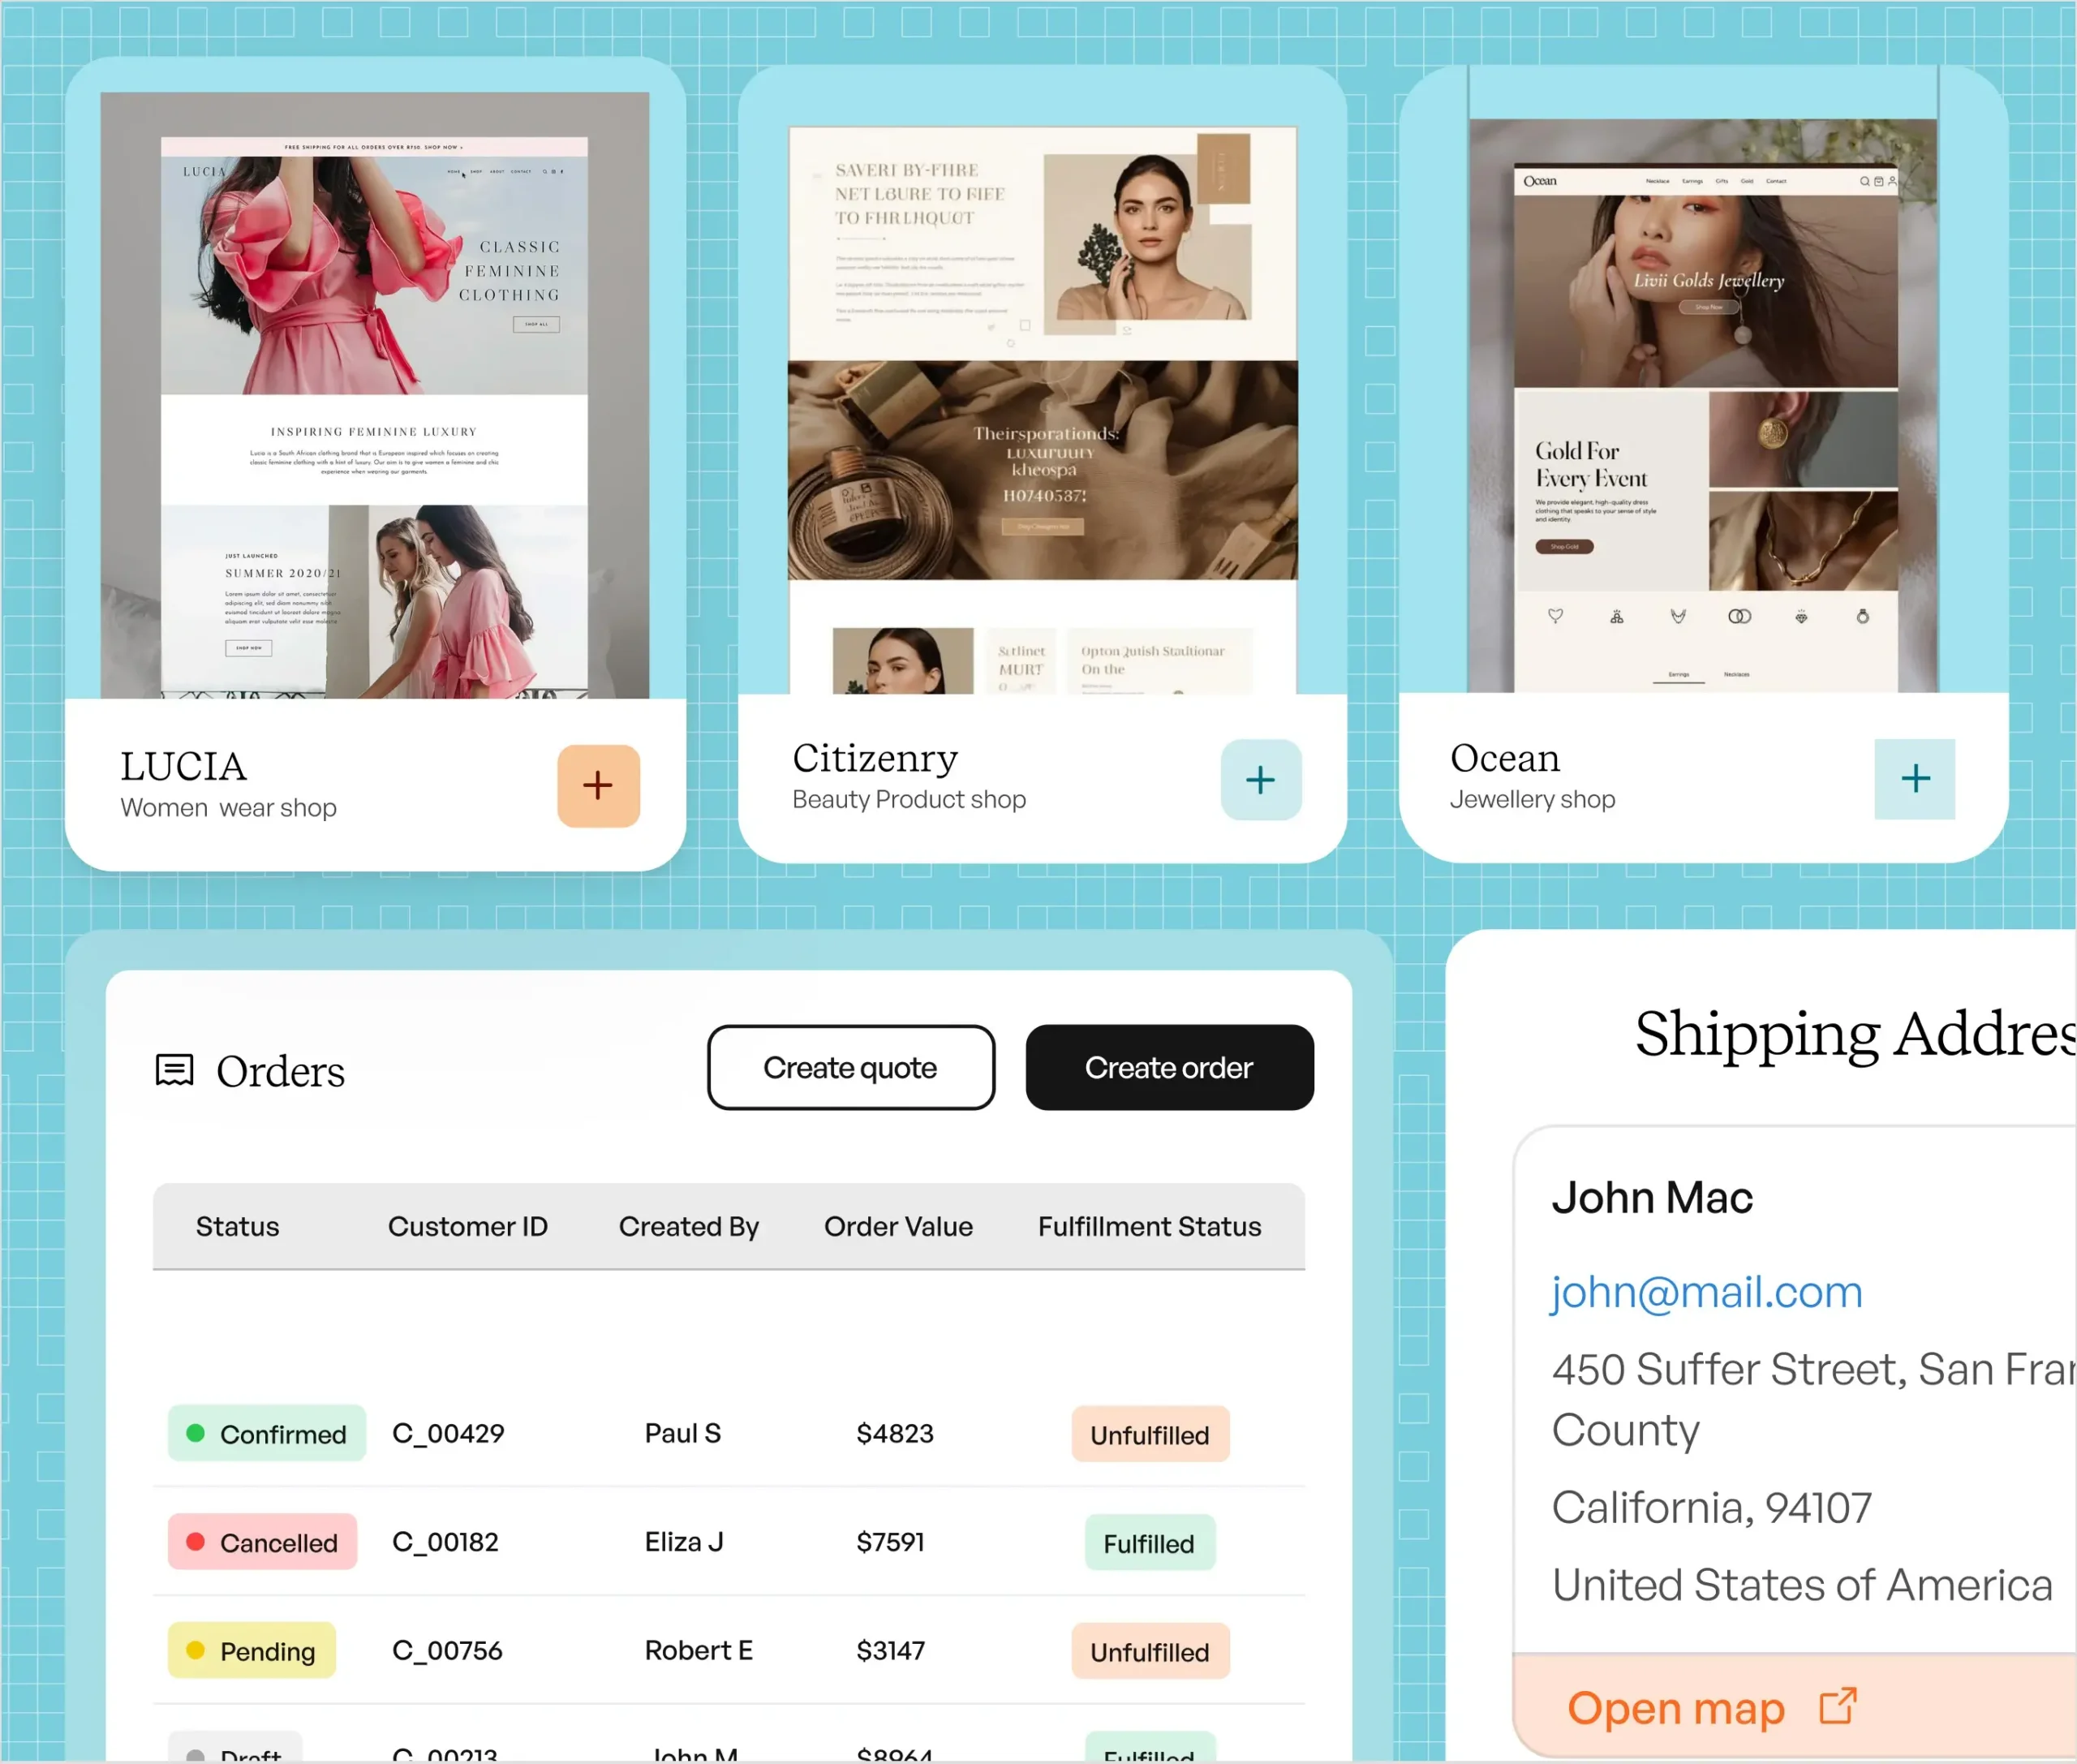
Task: Open the Ocean storefront preview thumbnail
Action: point(1703,405)
